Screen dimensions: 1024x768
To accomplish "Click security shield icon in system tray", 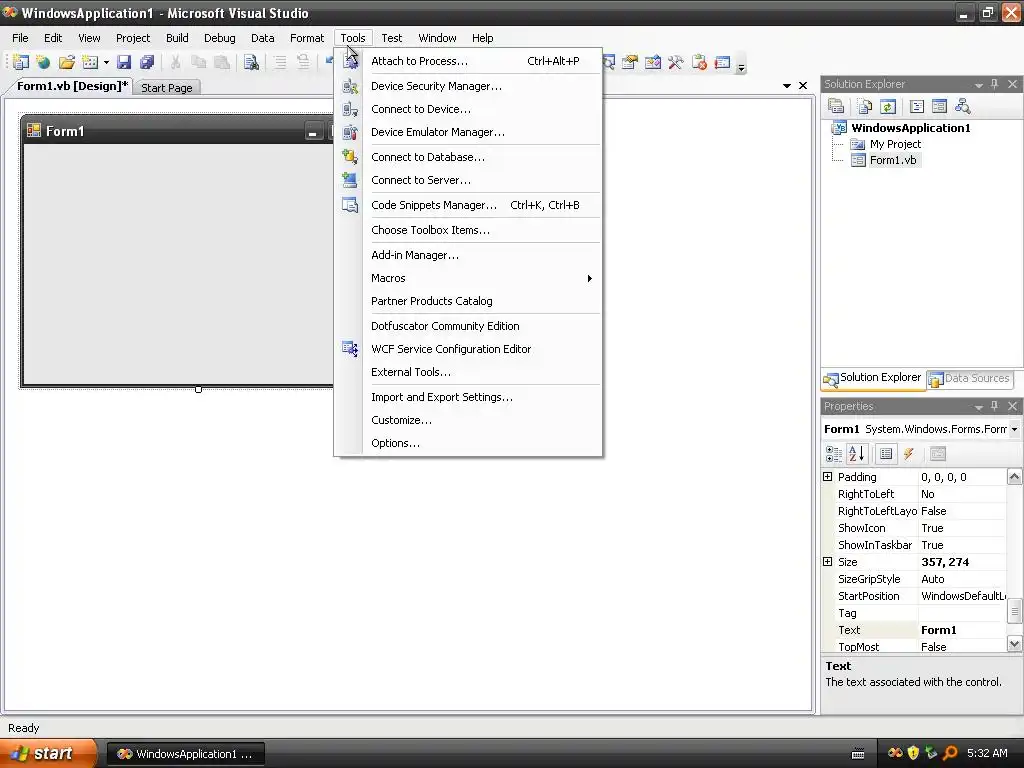I will pyautogui.click(x=913, y=753).
